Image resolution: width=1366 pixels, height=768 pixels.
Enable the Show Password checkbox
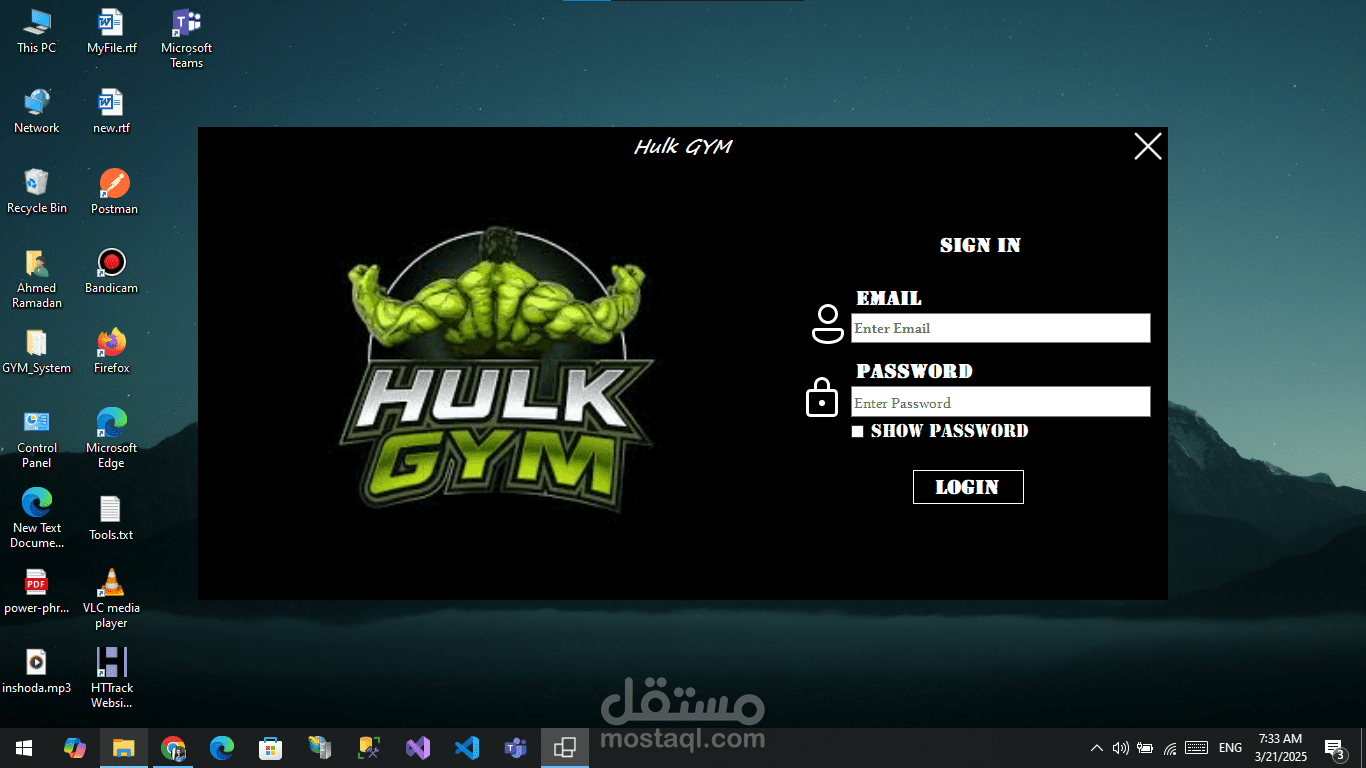coord(857,431)
